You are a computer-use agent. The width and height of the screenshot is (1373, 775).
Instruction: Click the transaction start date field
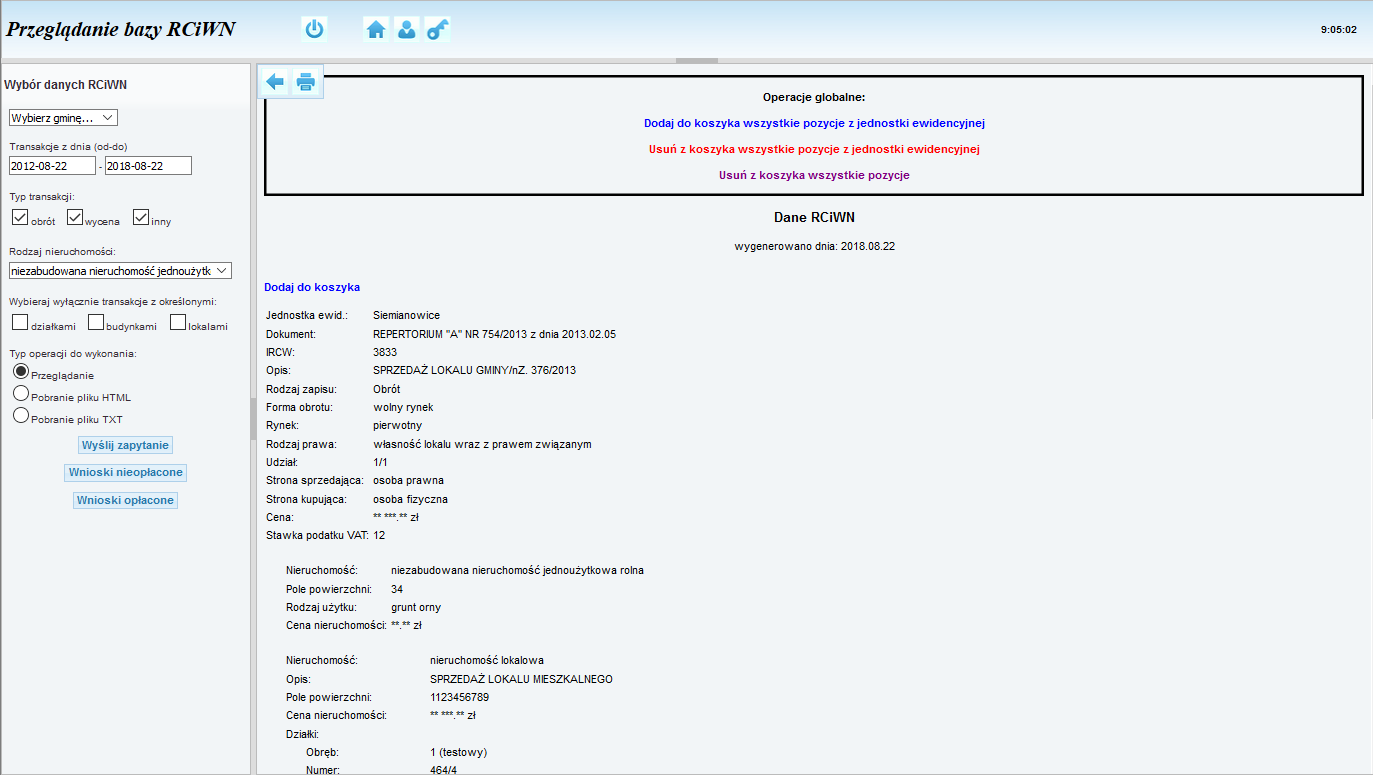pos(52,166)
